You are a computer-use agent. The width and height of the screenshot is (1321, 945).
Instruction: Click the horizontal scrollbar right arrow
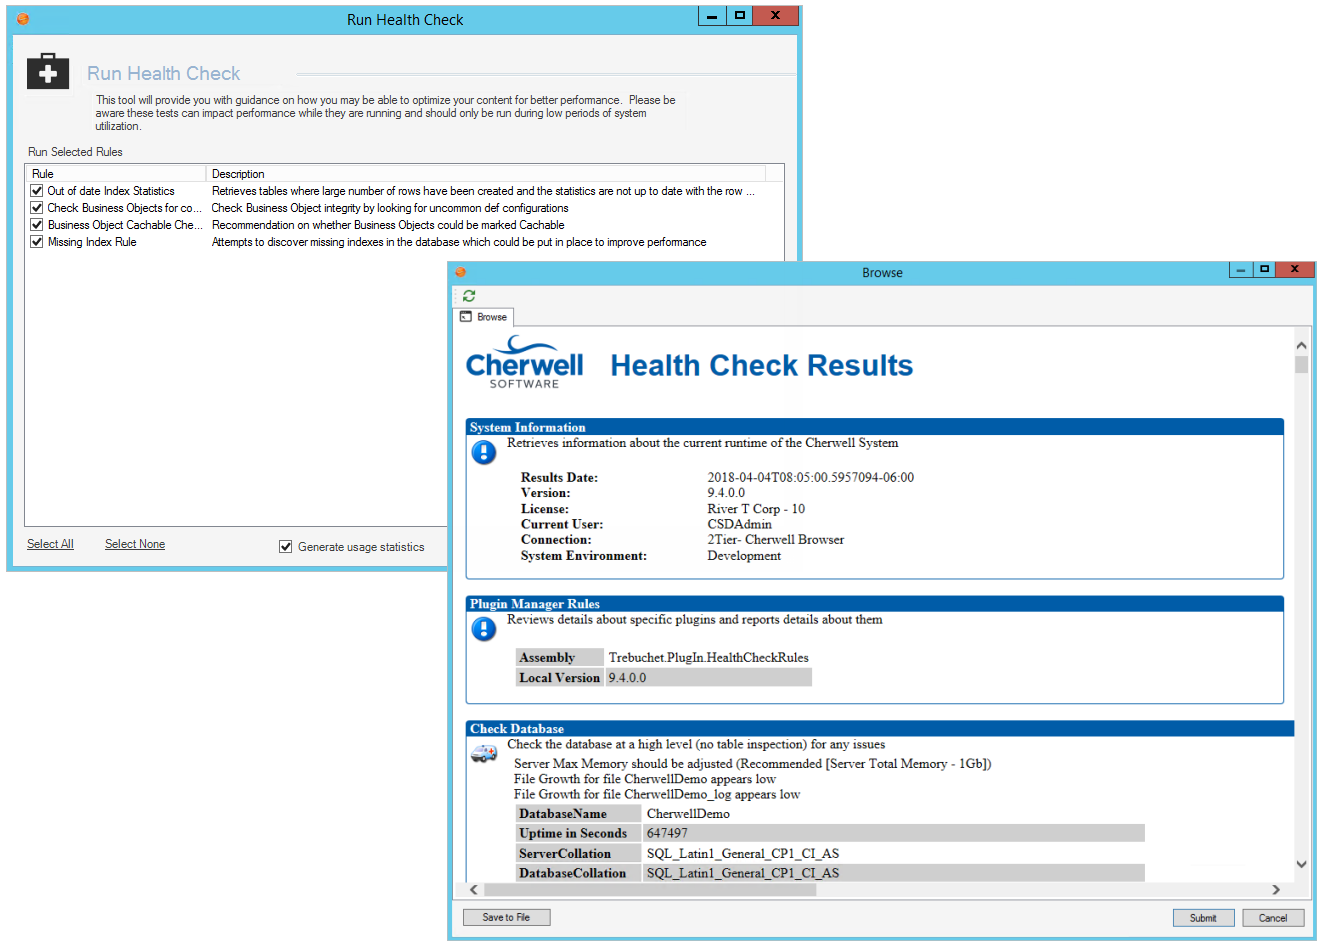(x=1276, y=889)
